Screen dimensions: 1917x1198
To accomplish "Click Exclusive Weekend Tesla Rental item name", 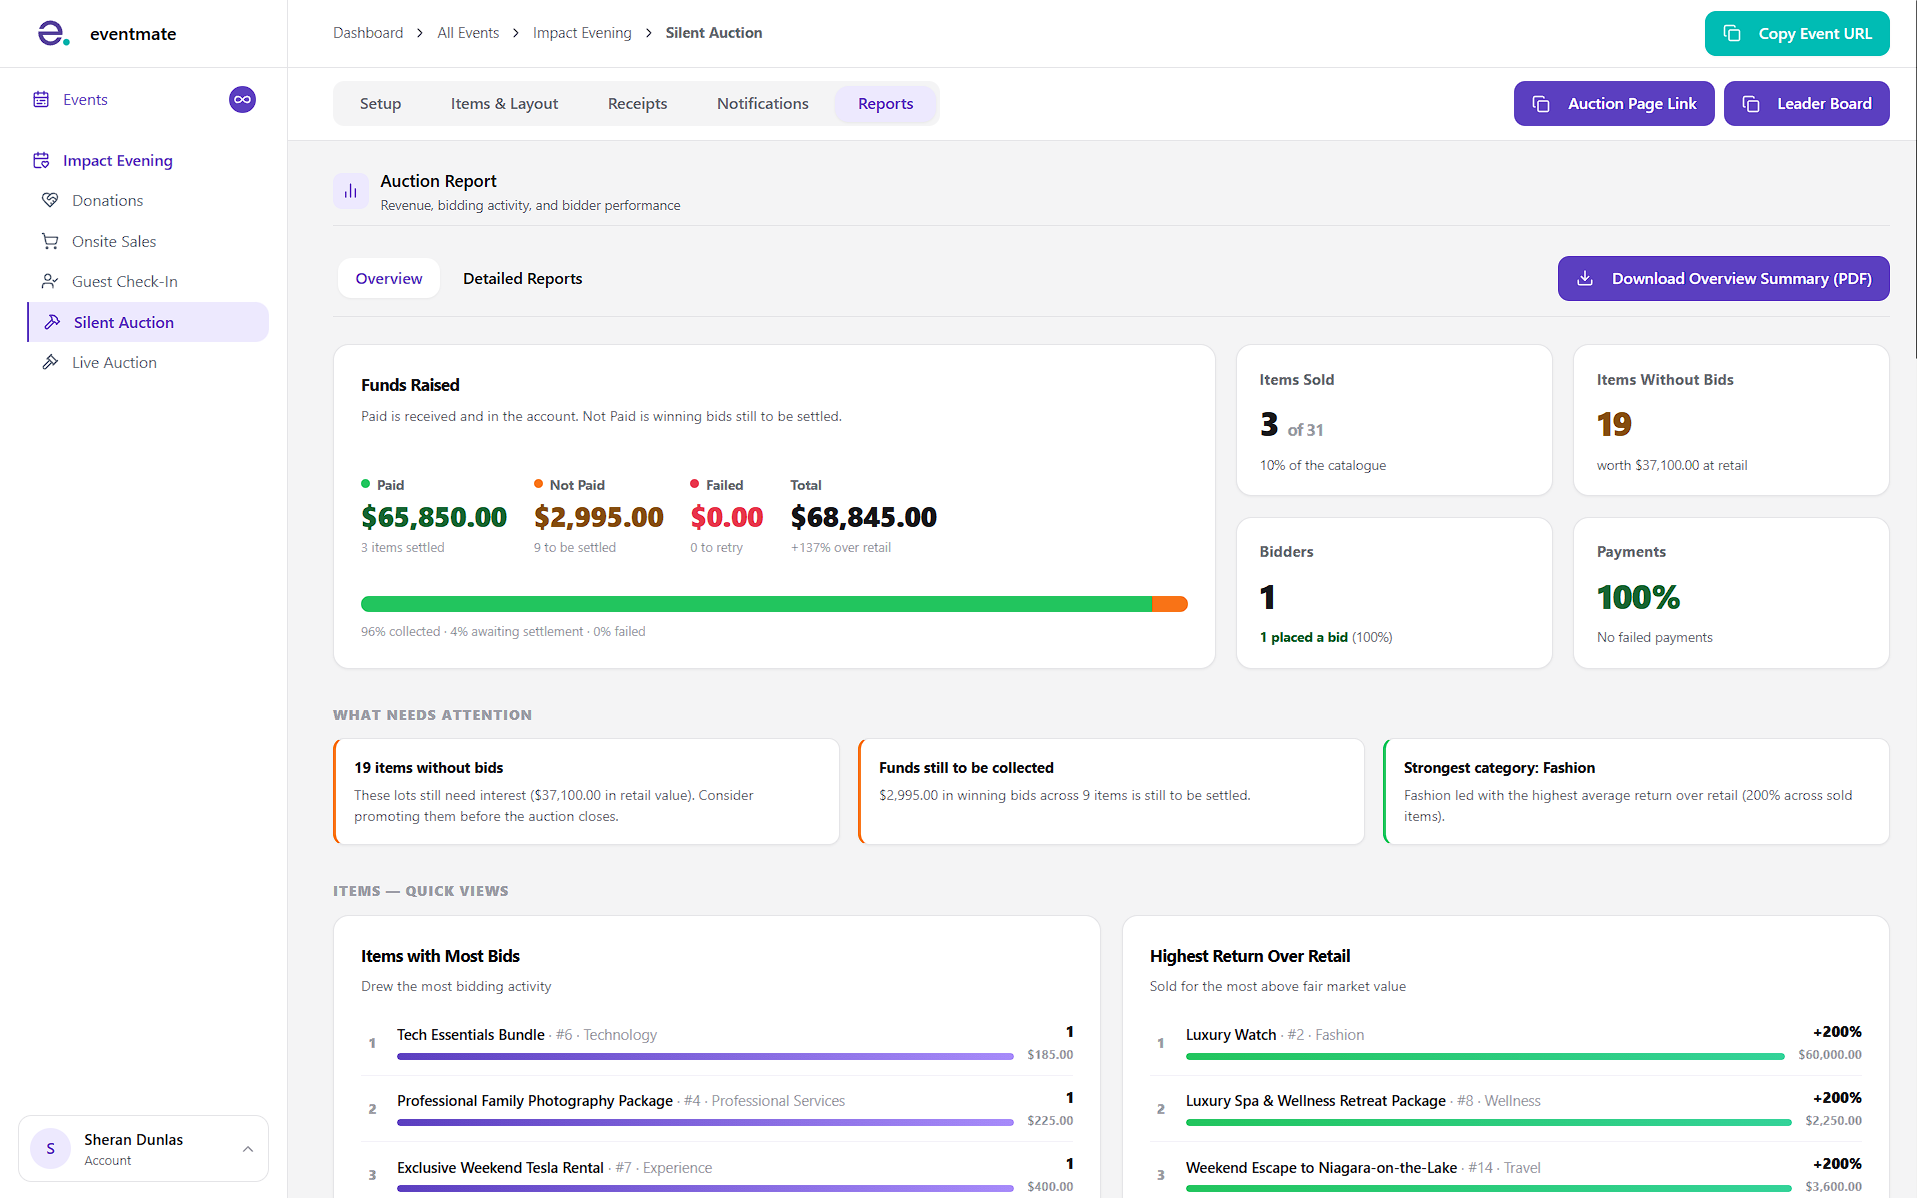I will tap(500, 1167).
